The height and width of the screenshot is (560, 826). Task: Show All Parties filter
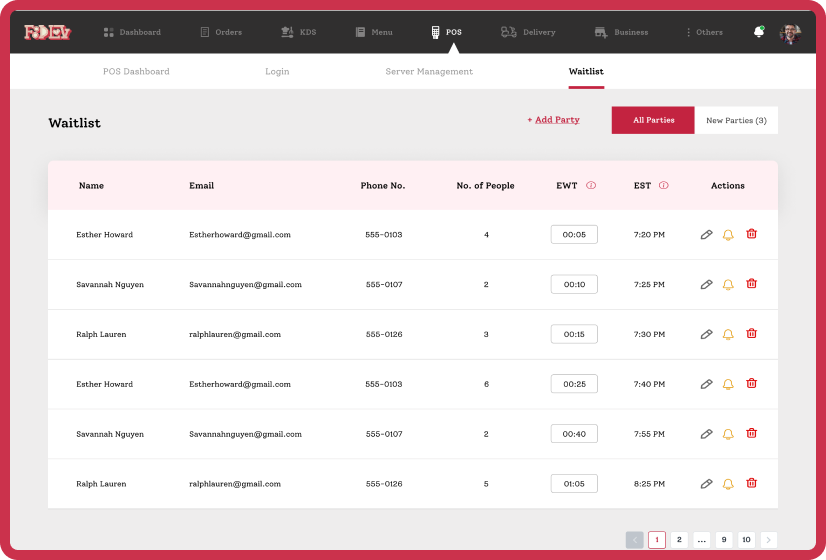click(x=653, y=120)
